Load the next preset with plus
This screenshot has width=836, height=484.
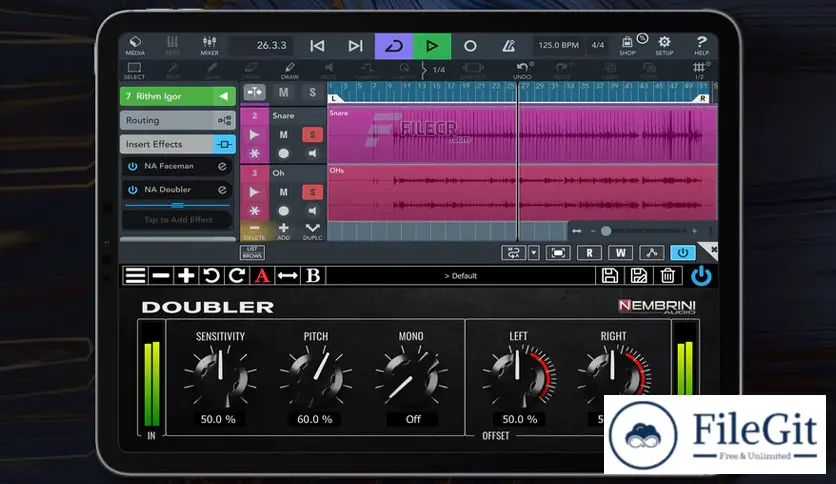pyautogui.click(x=186, y=276)
